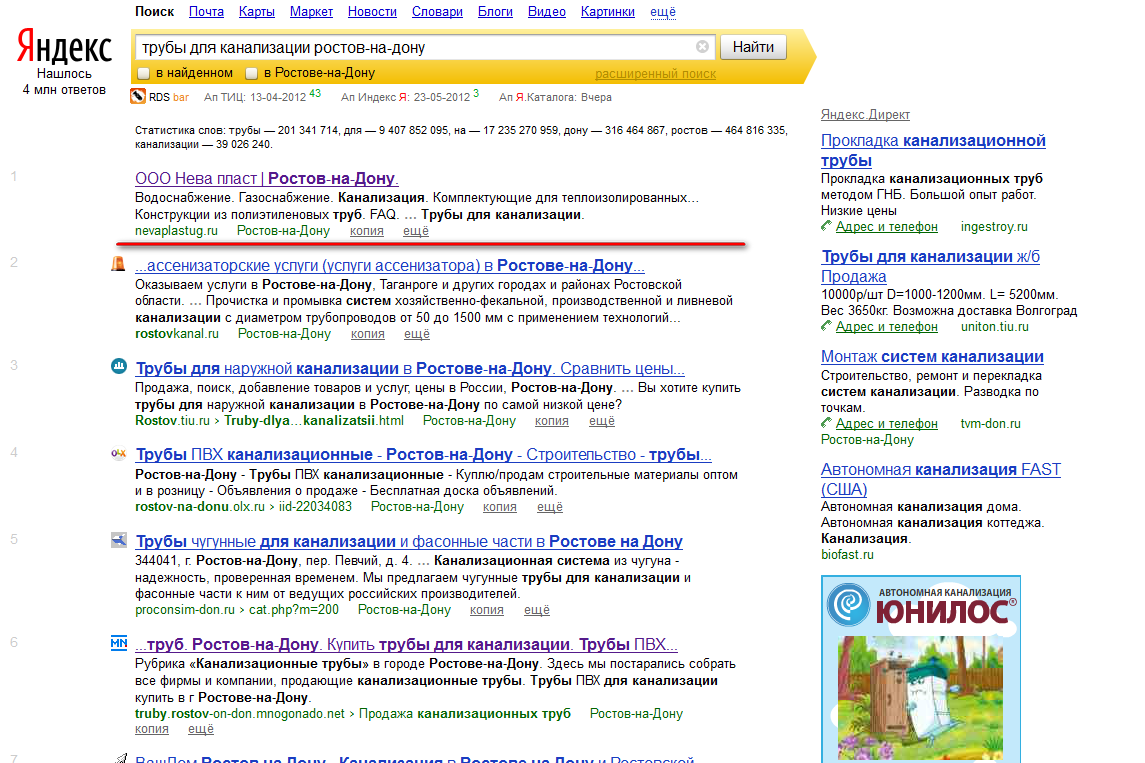
Task: Click the "Ап Индекс Я: 23-05-2012" text
Action: [405, 97]
